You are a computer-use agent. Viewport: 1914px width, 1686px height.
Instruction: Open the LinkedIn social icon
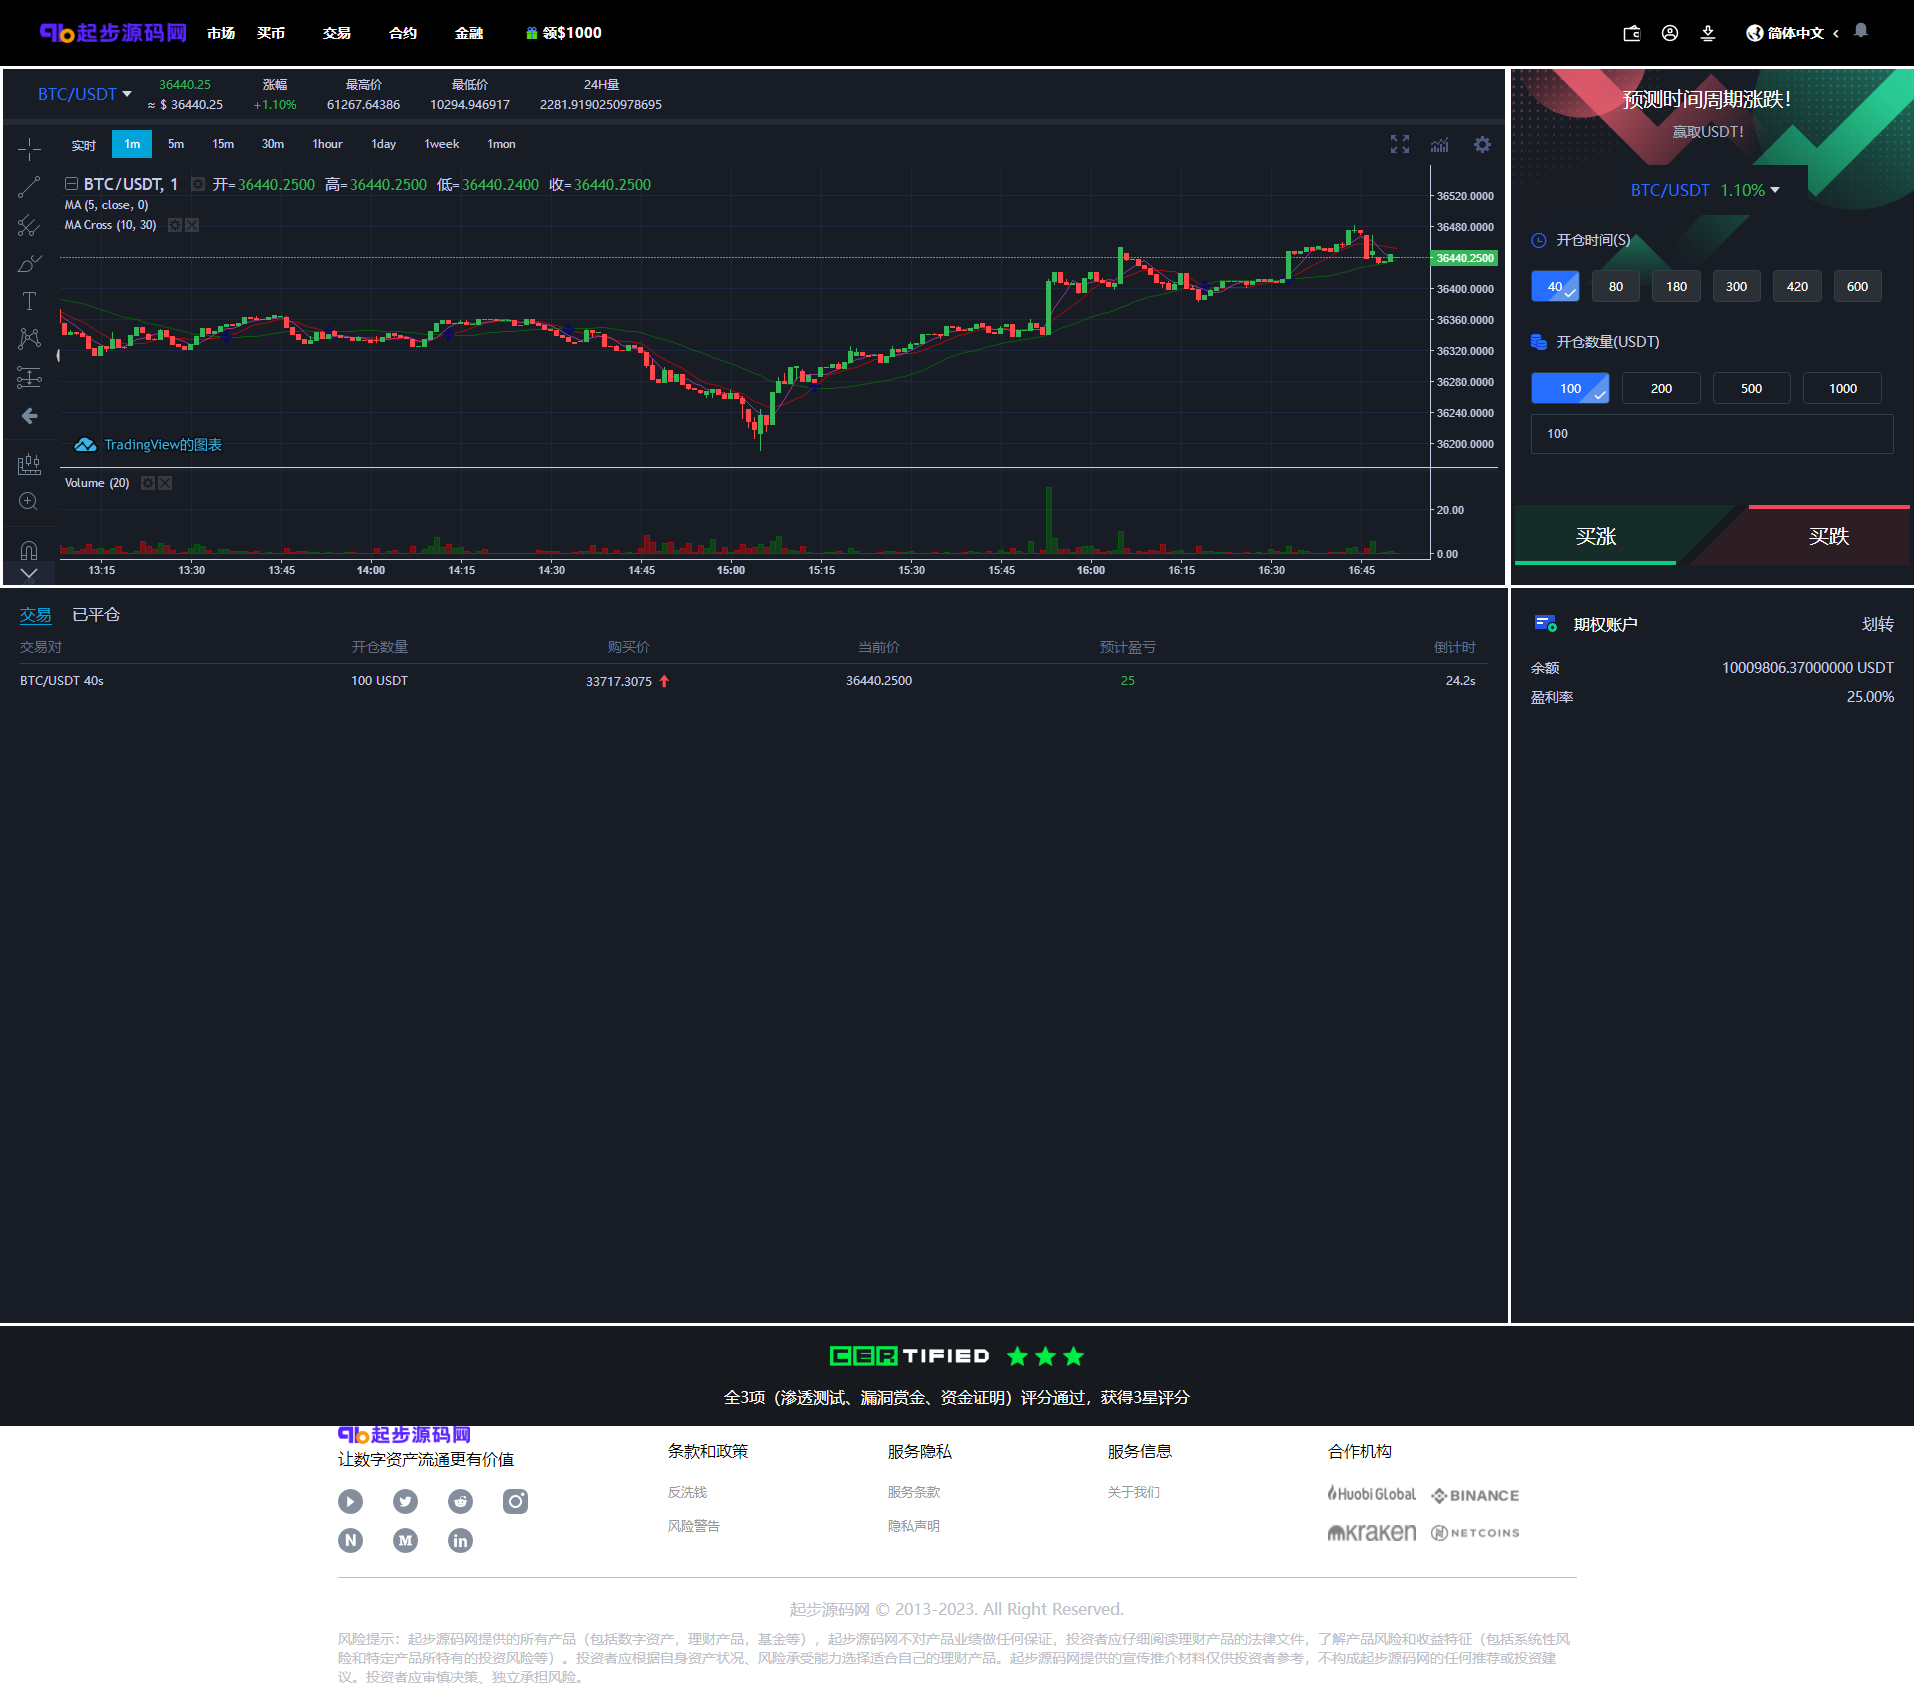click(460, 1540)
